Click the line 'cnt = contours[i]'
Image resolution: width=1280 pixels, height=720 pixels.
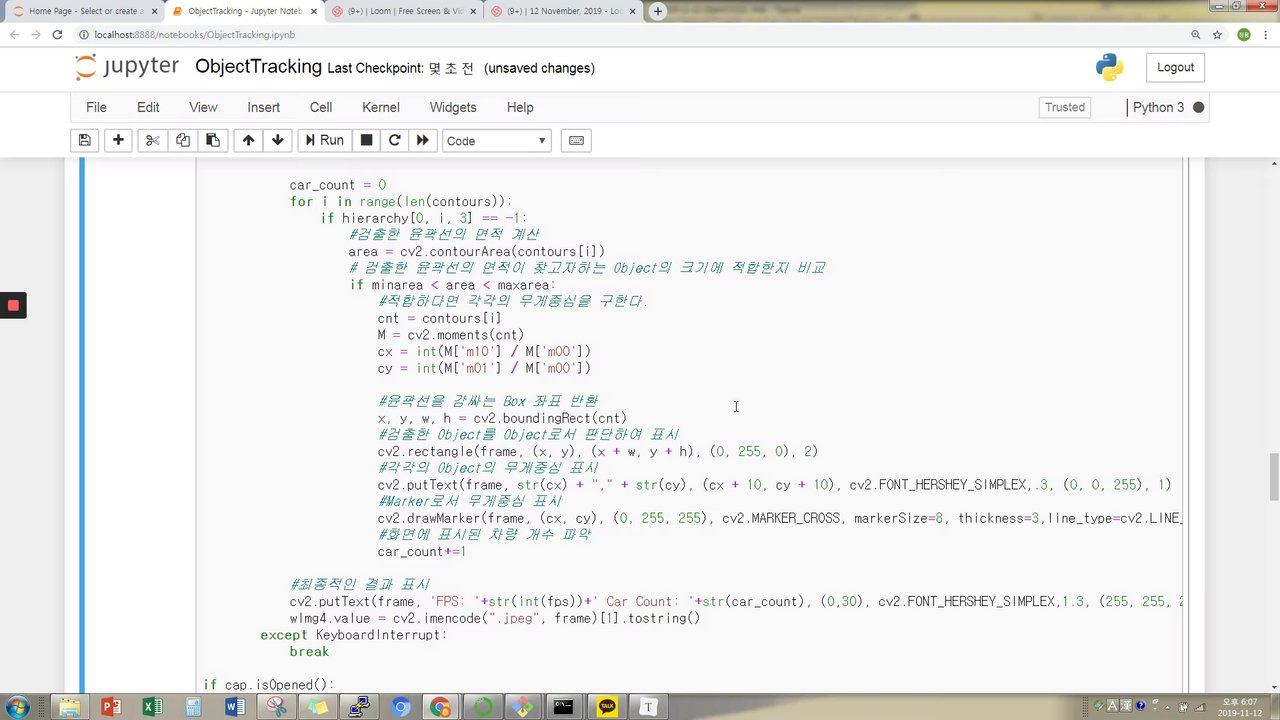[440, 319]
